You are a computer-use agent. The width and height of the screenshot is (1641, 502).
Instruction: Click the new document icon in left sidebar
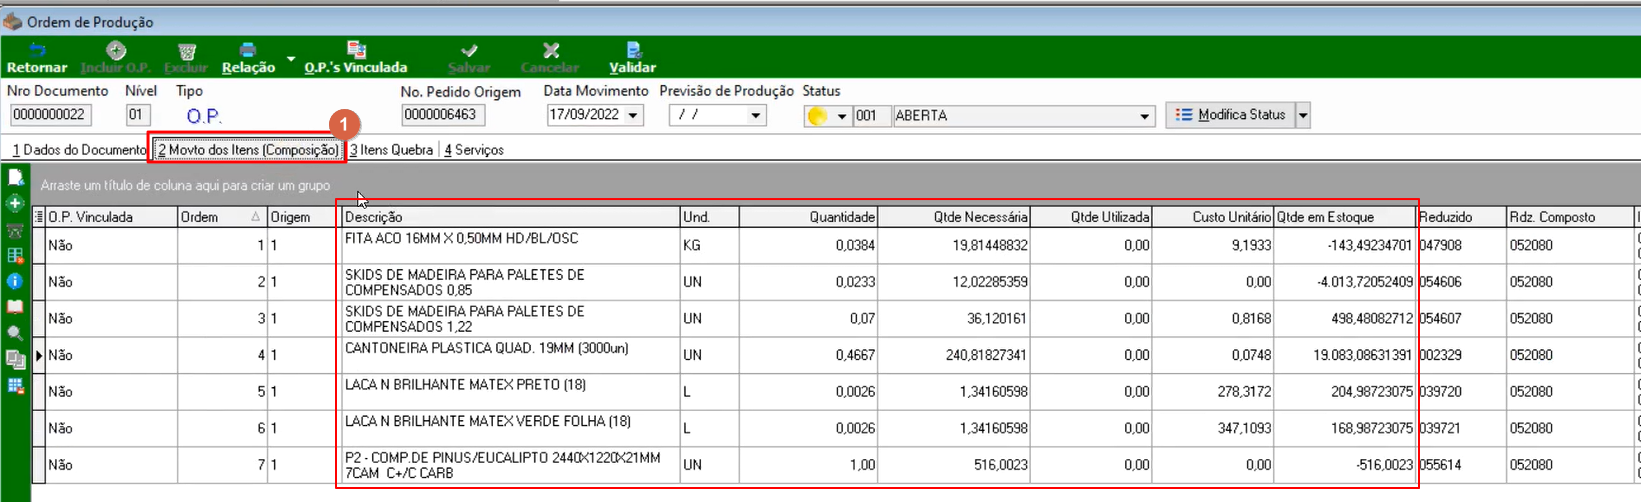[x=15, y=177]
